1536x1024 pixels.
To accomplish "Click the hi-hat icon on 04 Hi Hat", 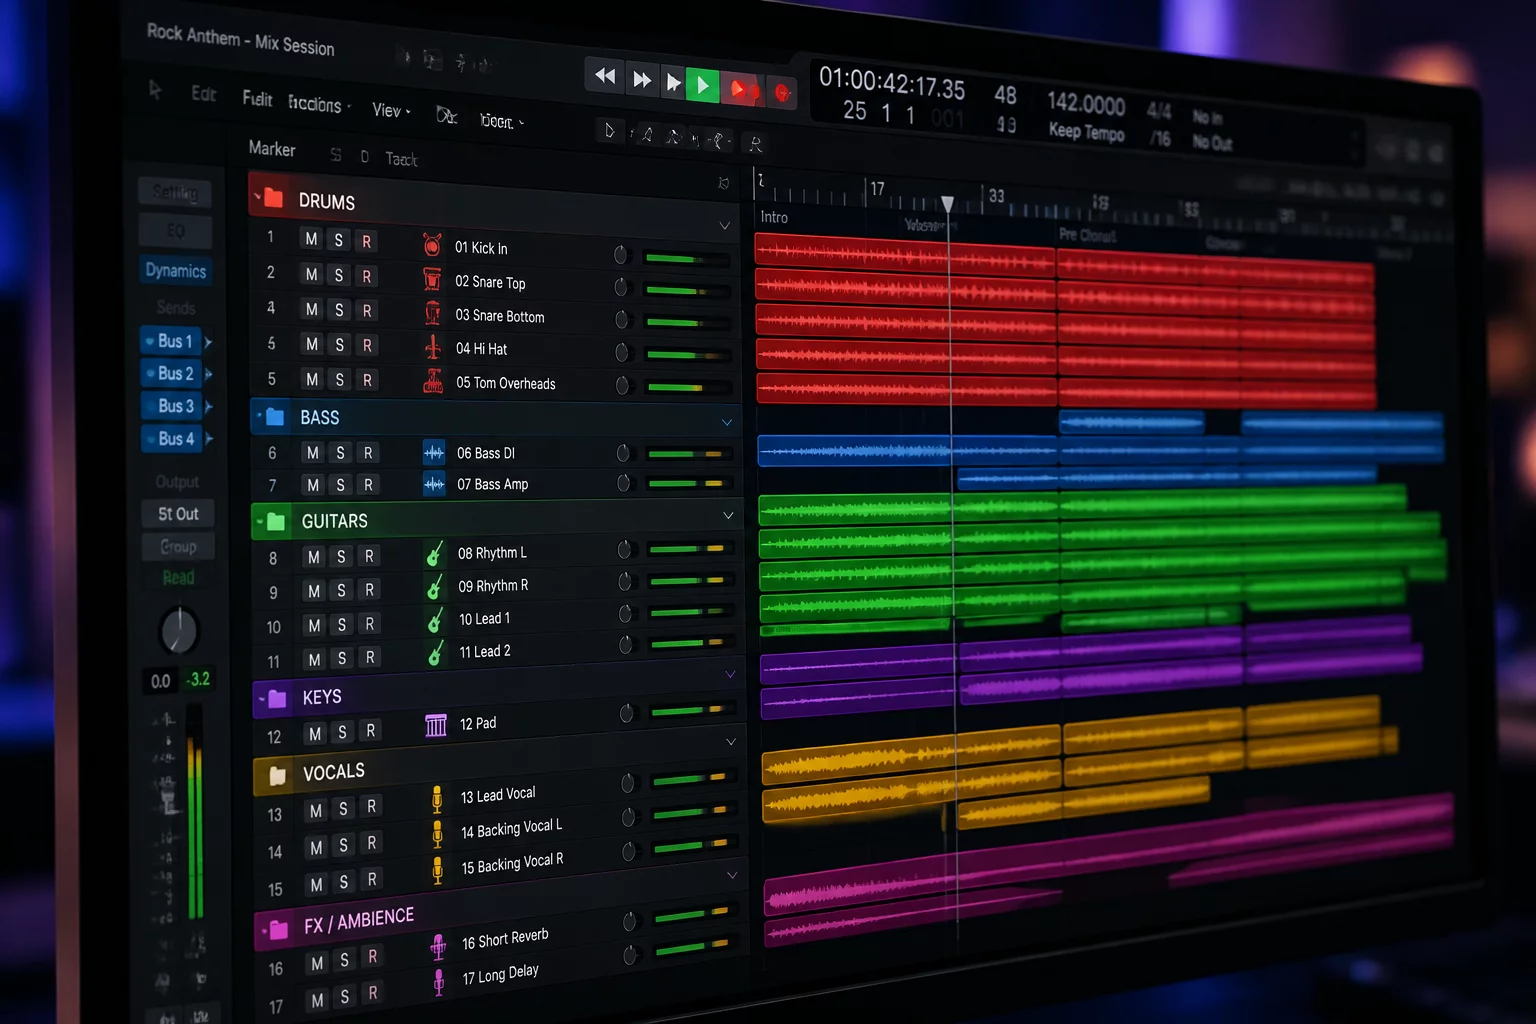I will [x=433, y=347].
